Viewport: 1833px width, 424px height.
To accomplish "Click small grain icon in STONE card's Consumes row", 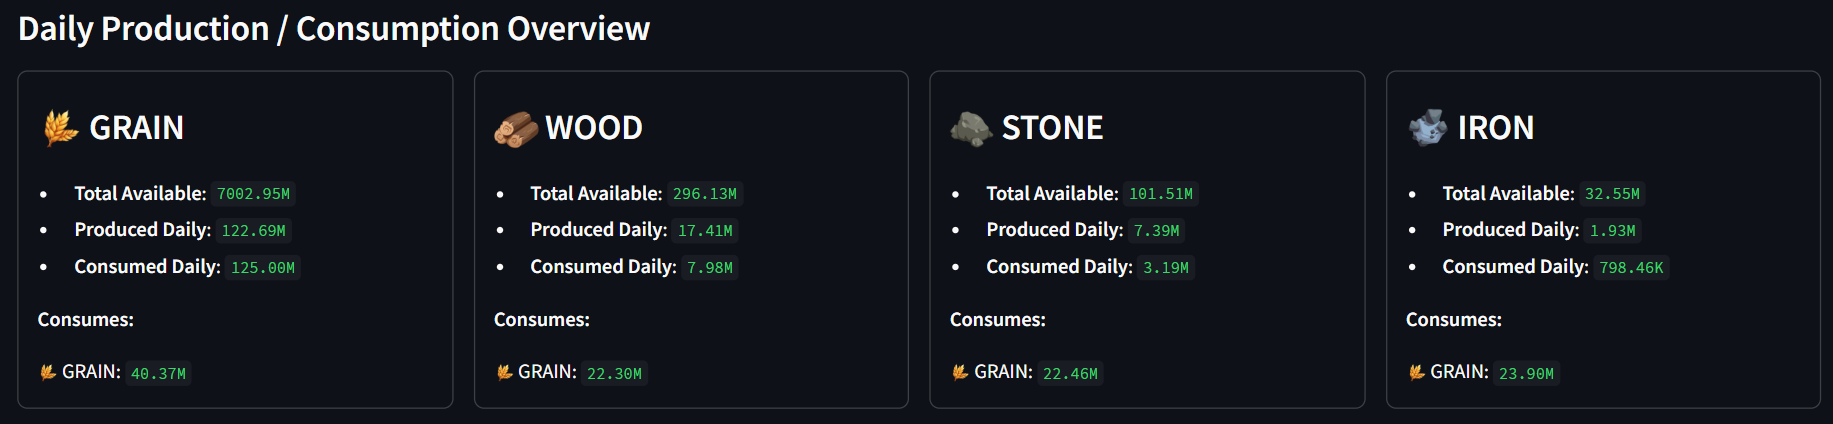I will [x=960, y=372].
